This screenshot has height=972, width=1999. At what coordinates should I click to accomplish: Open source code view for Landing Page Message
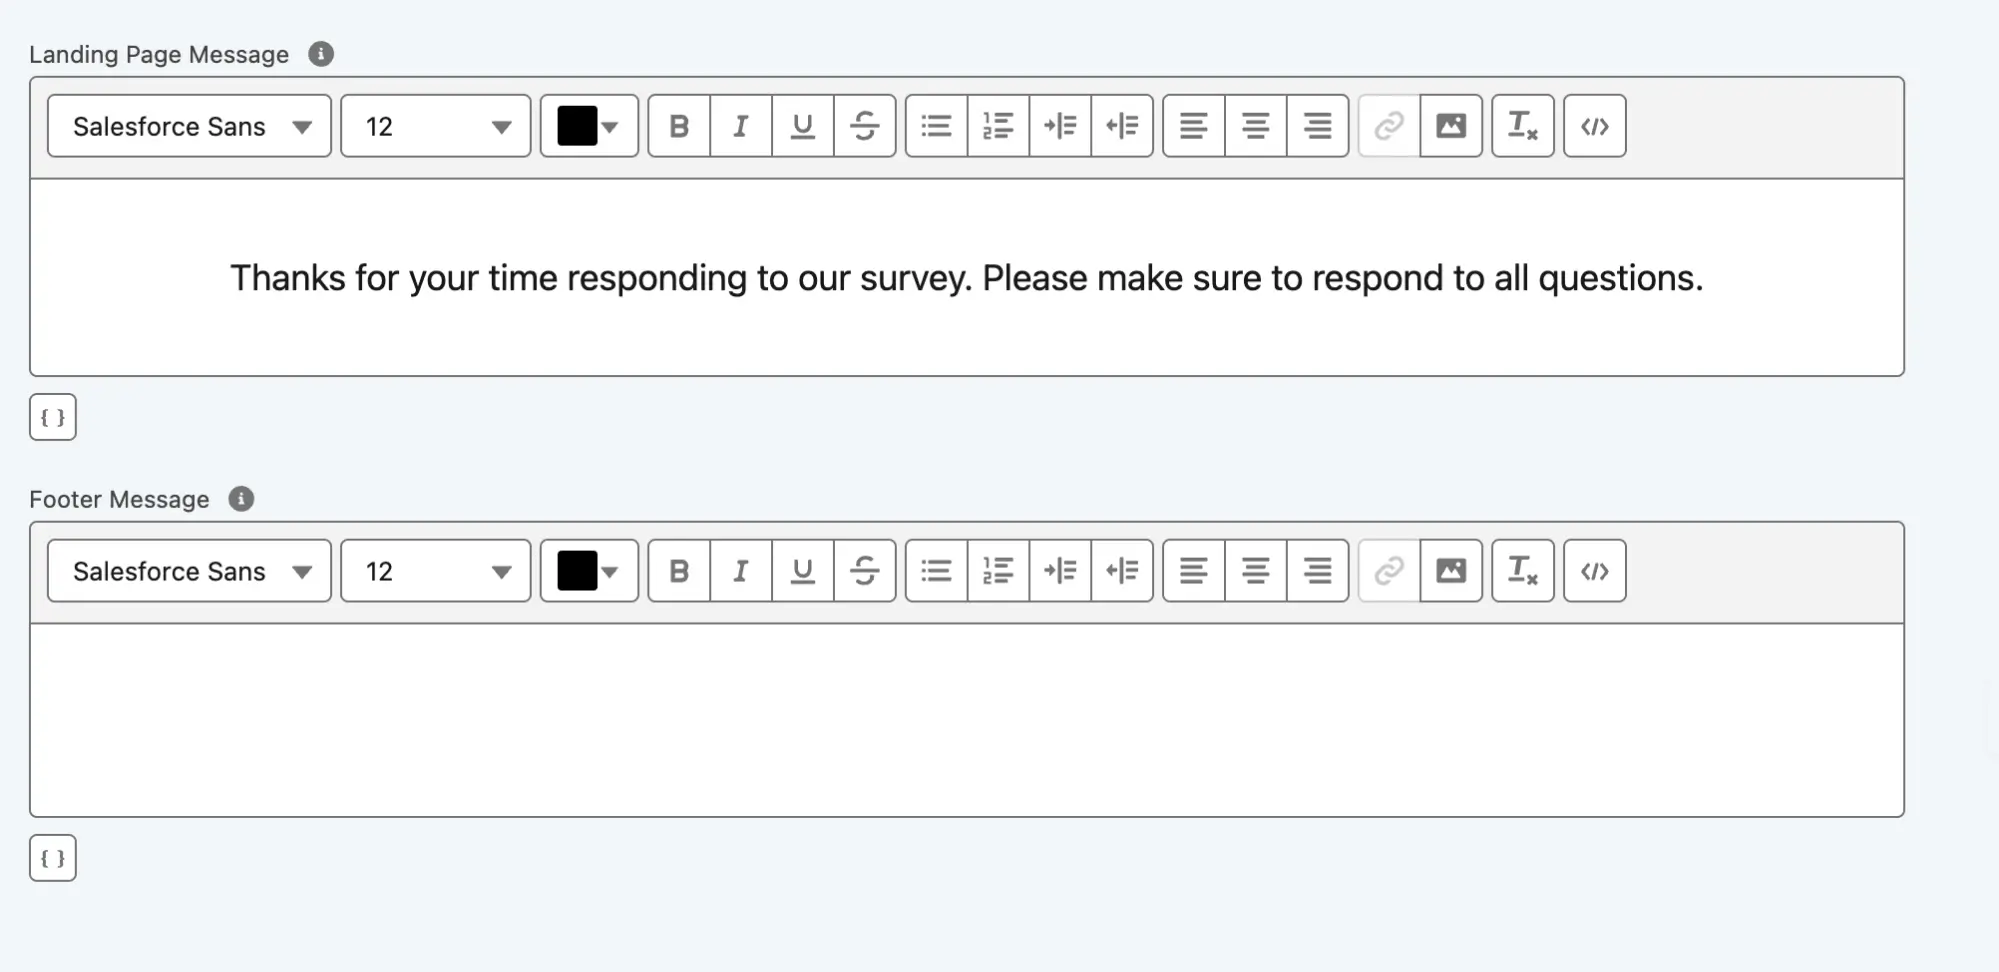[x=1594, y=126]
